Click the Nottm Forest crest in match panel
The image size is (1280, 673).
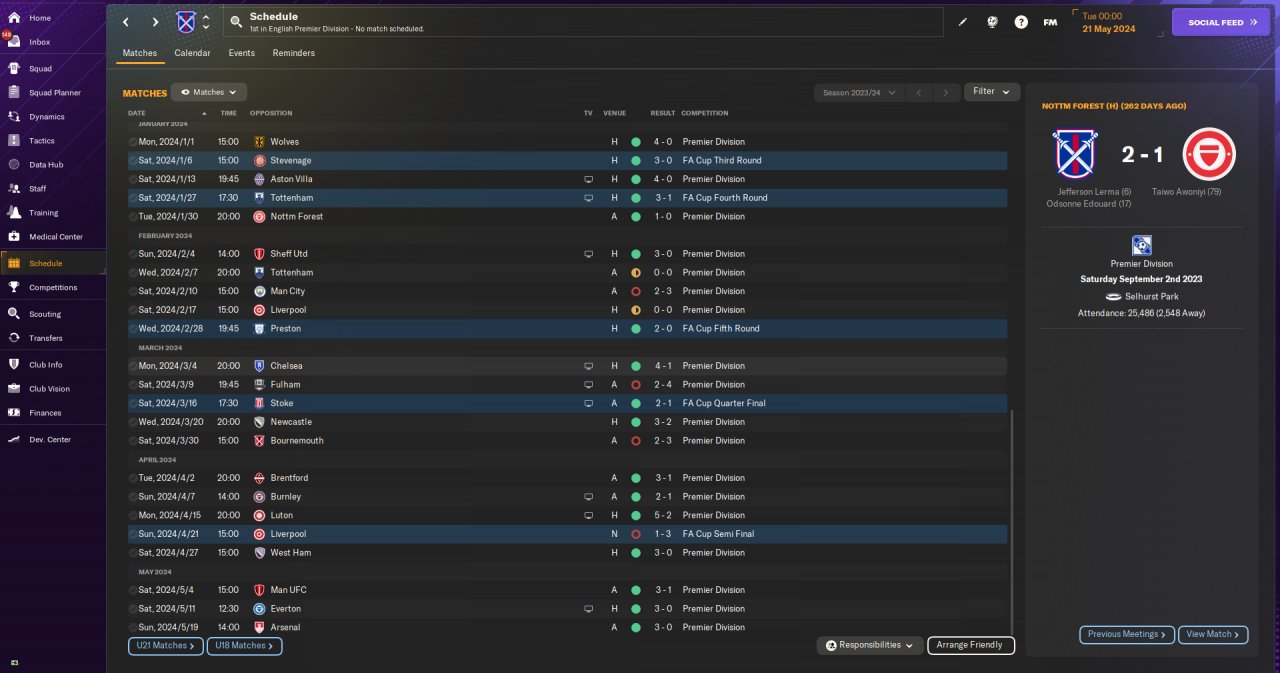pyautogui.click(x=1209, y=154)
